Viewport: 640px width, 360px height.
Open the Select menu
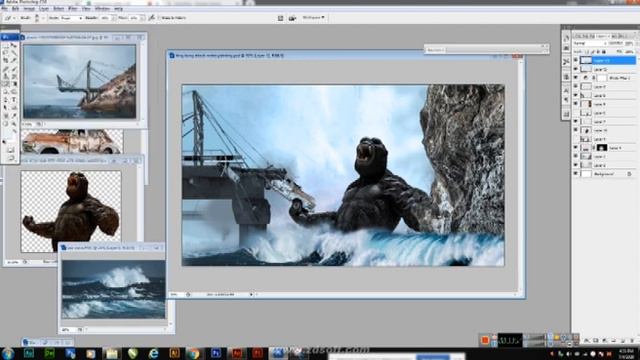[x=59, y=8]
